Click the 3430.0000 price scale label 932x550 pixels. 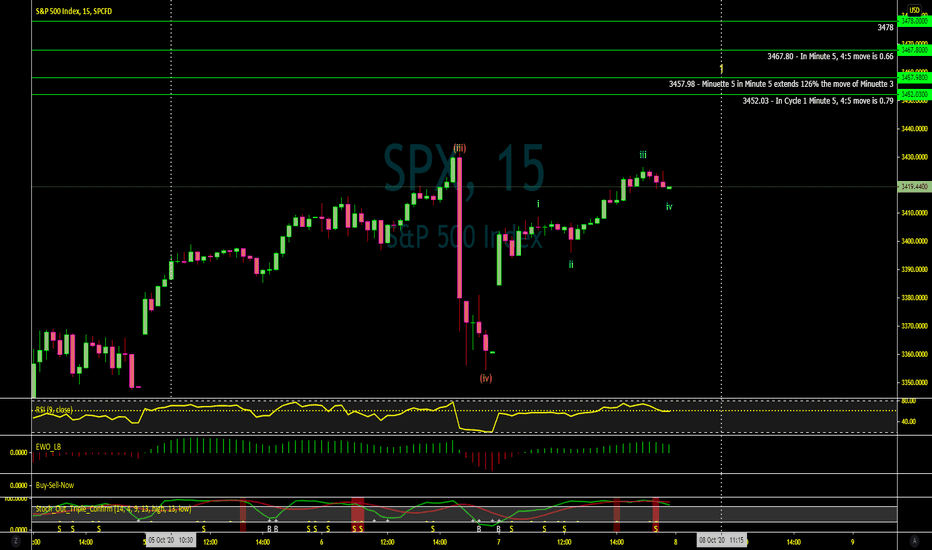point(914,157)
